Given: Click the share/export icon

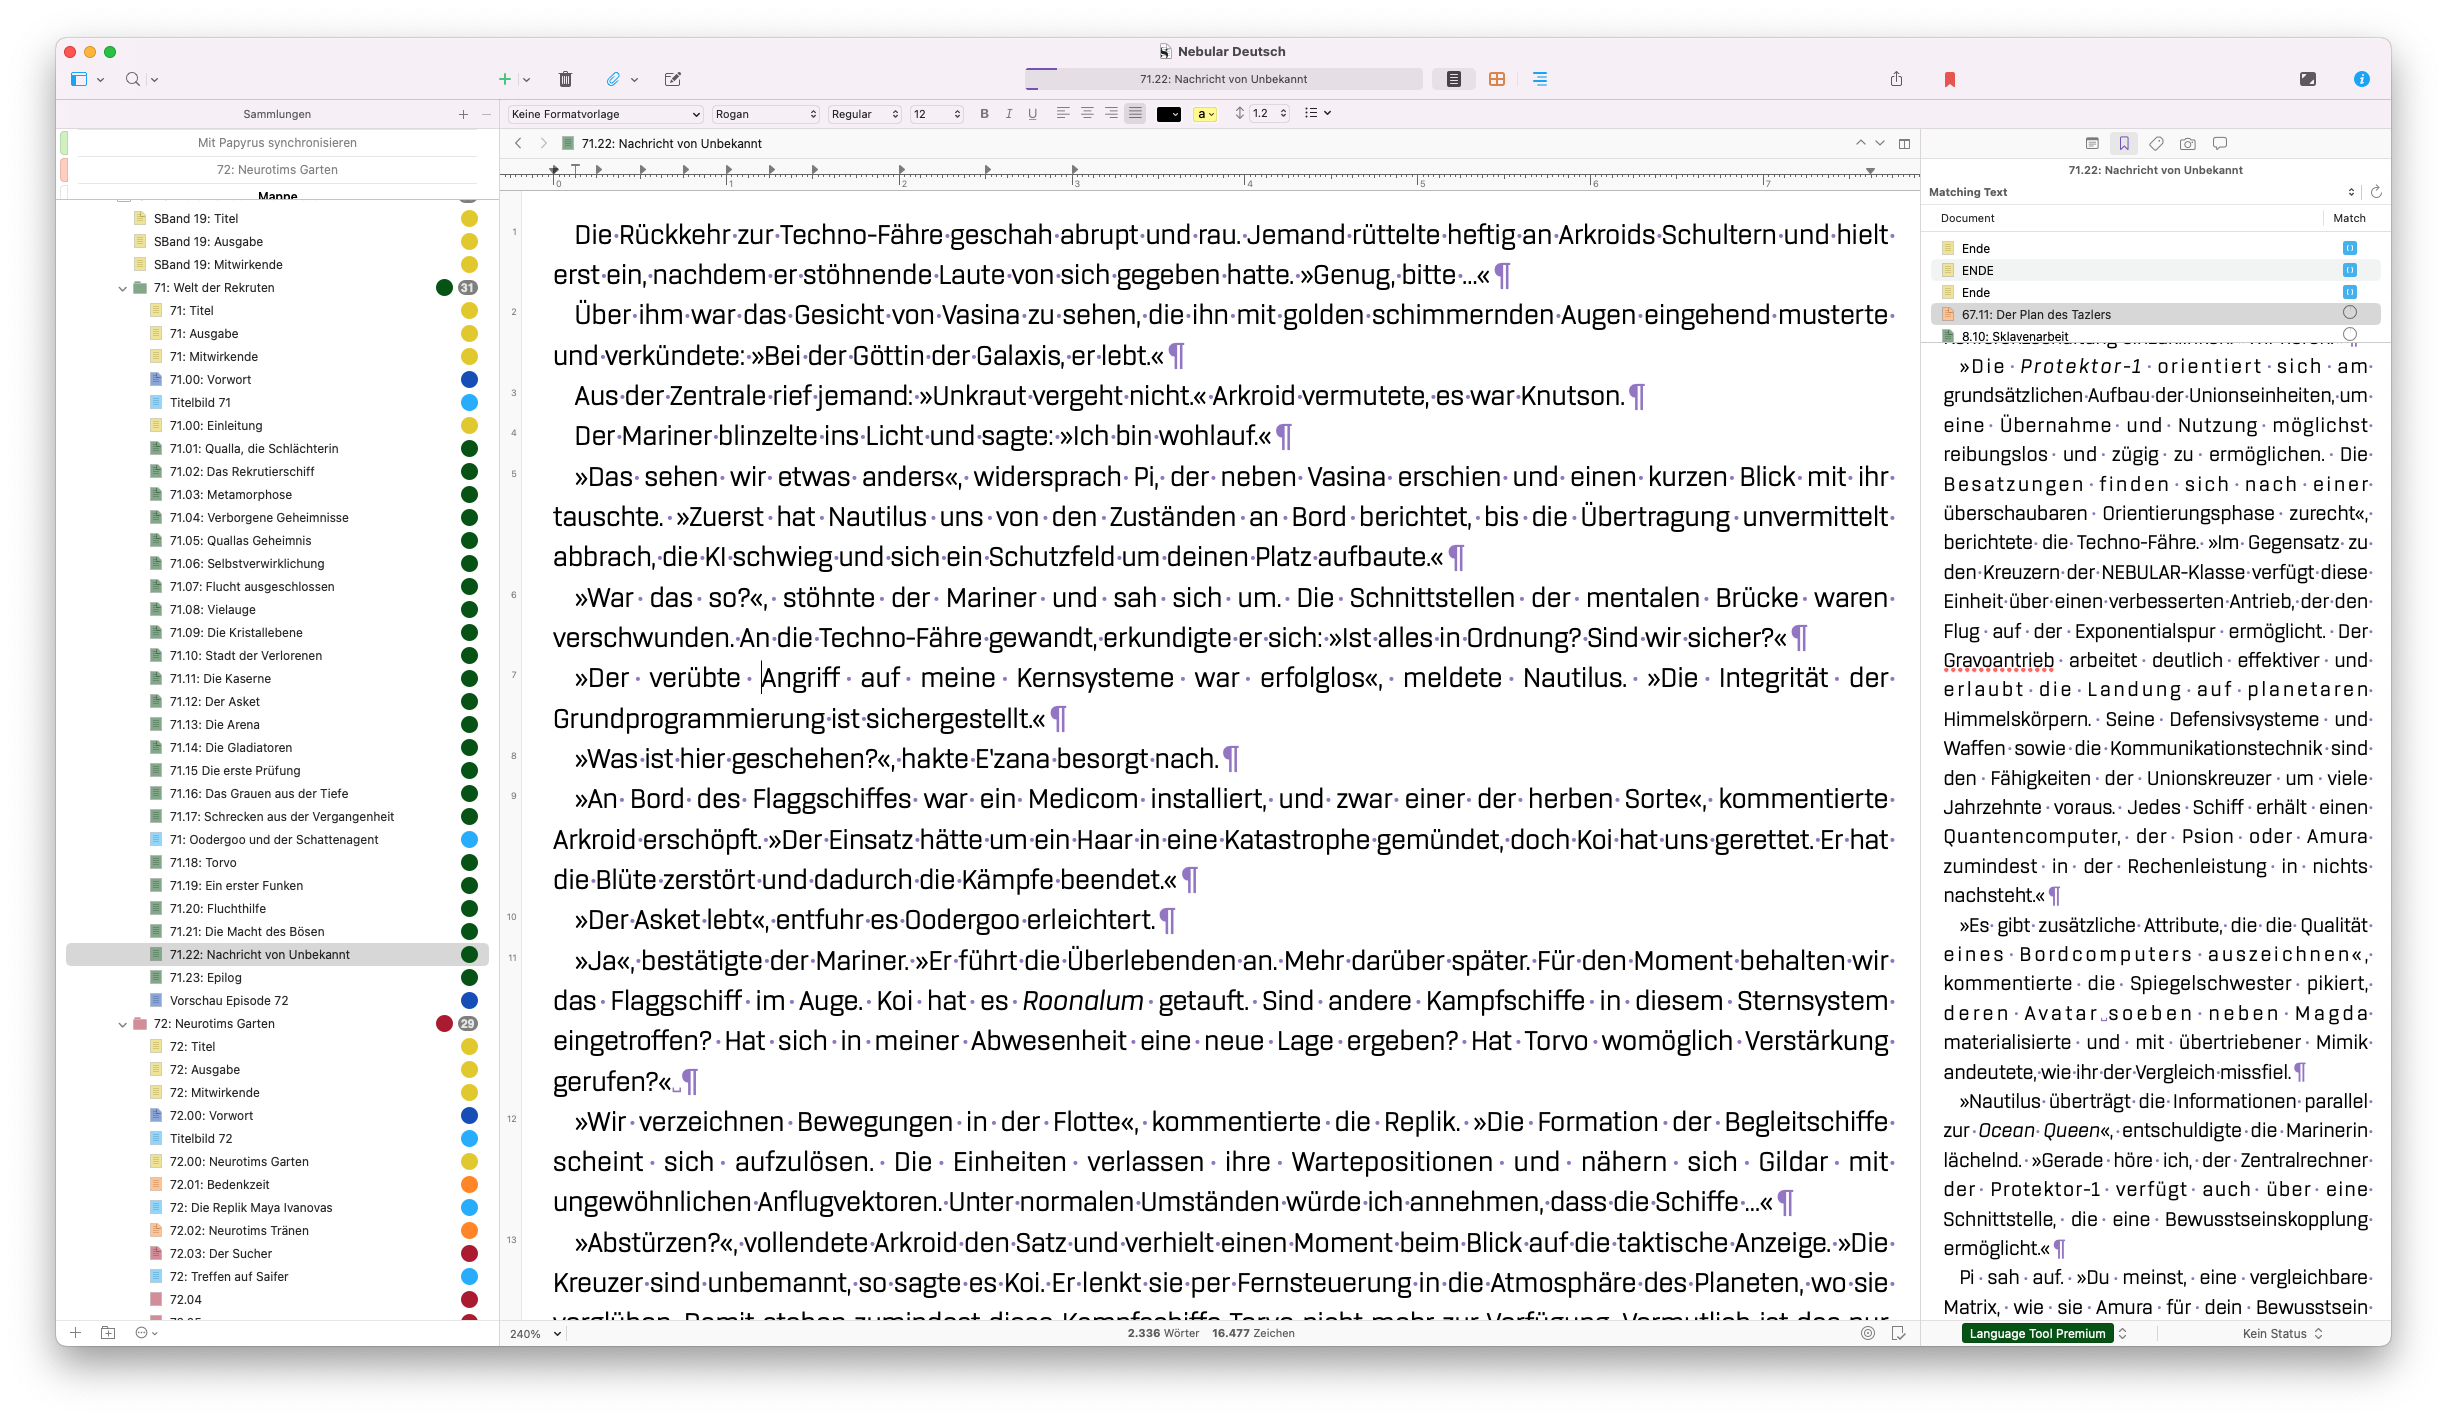Looking at the screenshot, I should click(1896, 79).
